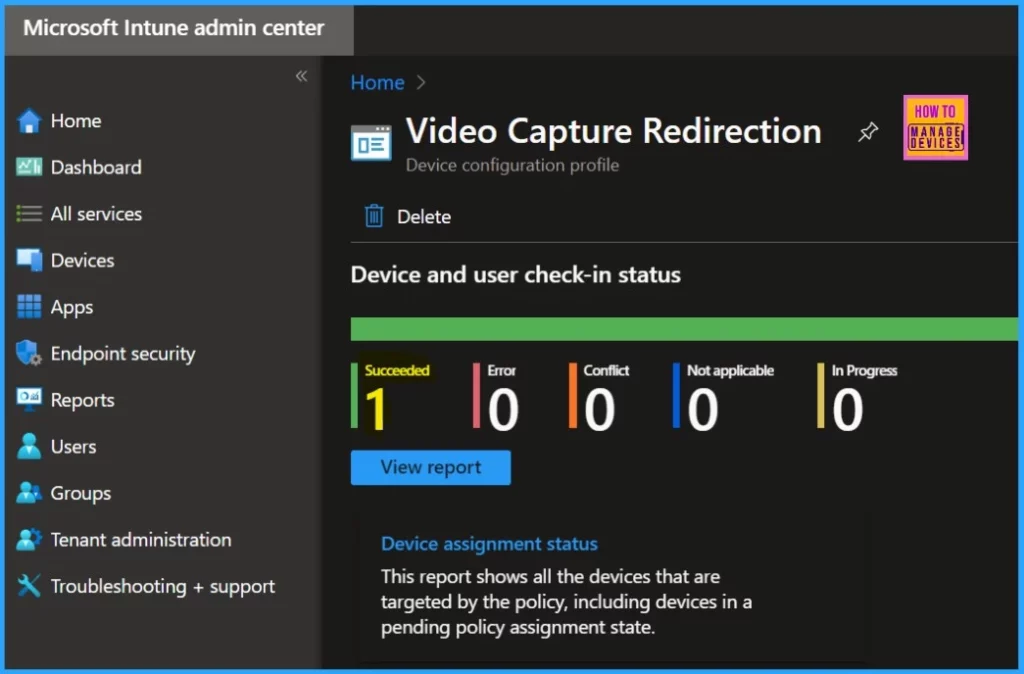Click the Conflict count 0
Viewport: 1024px width, 674px height.
pyautogui.click(x=599, y=409)
